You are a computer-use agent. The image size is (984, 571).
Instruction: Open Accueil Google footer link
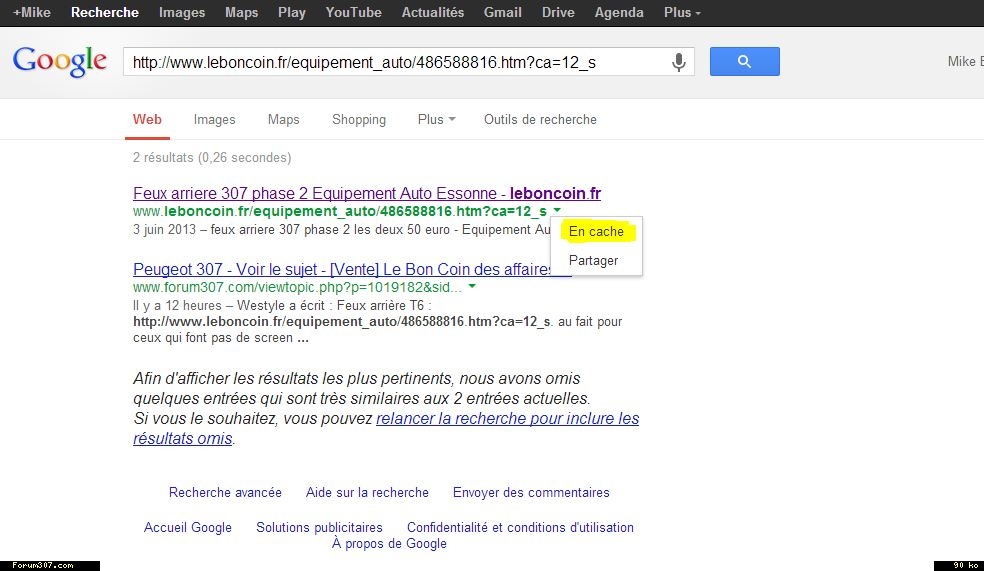(188, 528)
